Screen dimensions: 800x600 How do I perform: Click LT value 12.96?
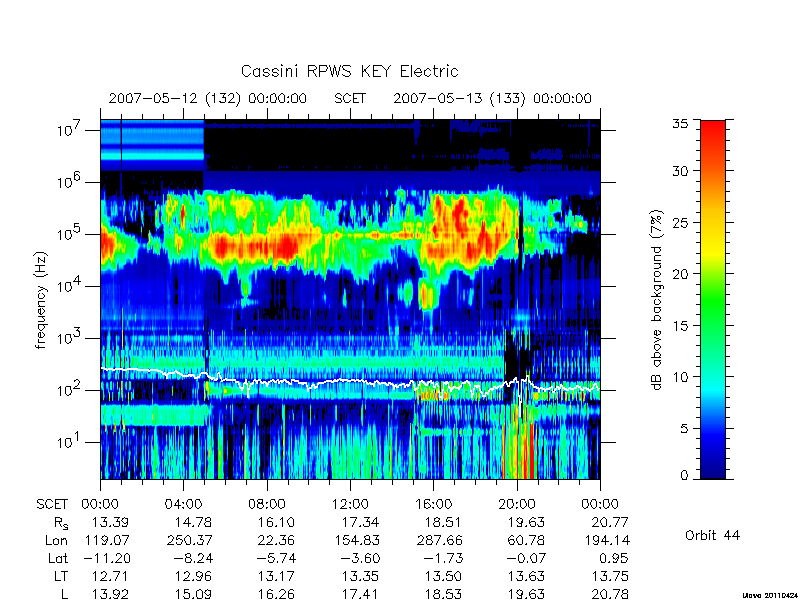point(193,576)
